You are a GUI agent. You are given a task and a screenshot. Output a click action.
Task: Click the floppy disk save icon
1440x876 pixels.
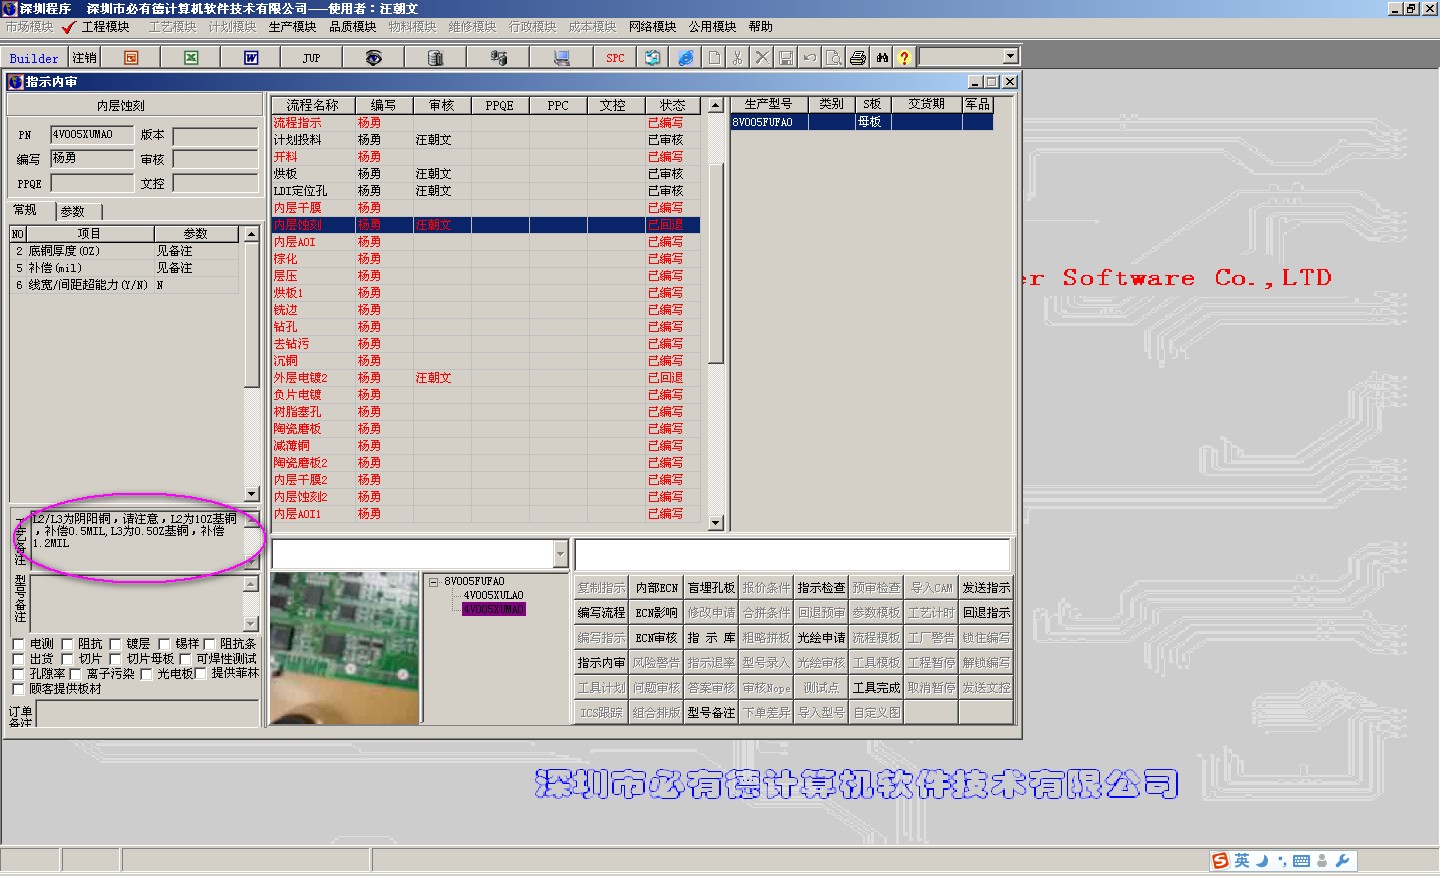click(786, 58)
